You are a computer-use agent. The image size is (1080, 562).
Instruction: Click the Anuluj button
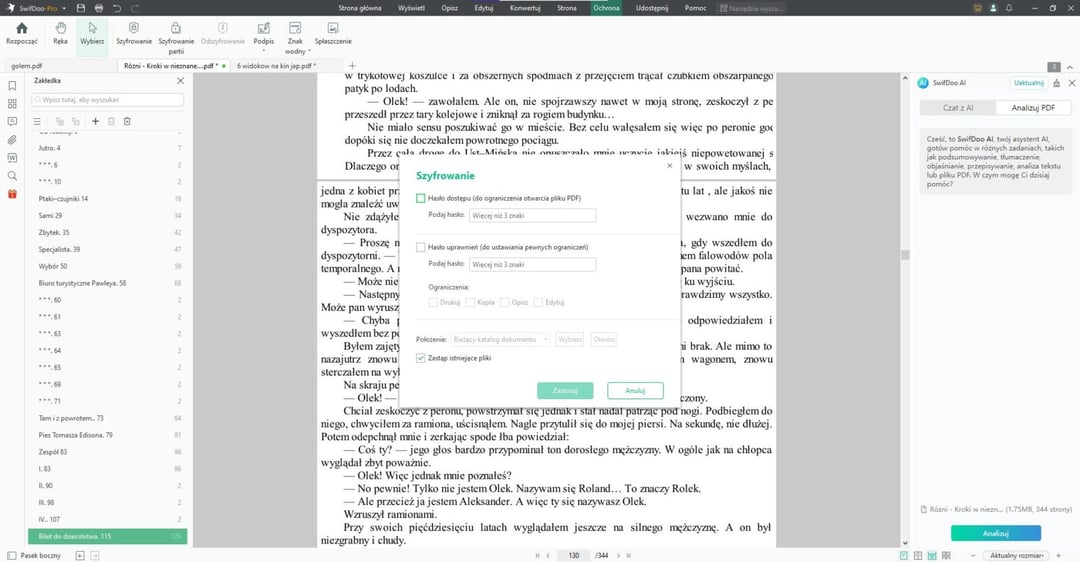[634, 390]
